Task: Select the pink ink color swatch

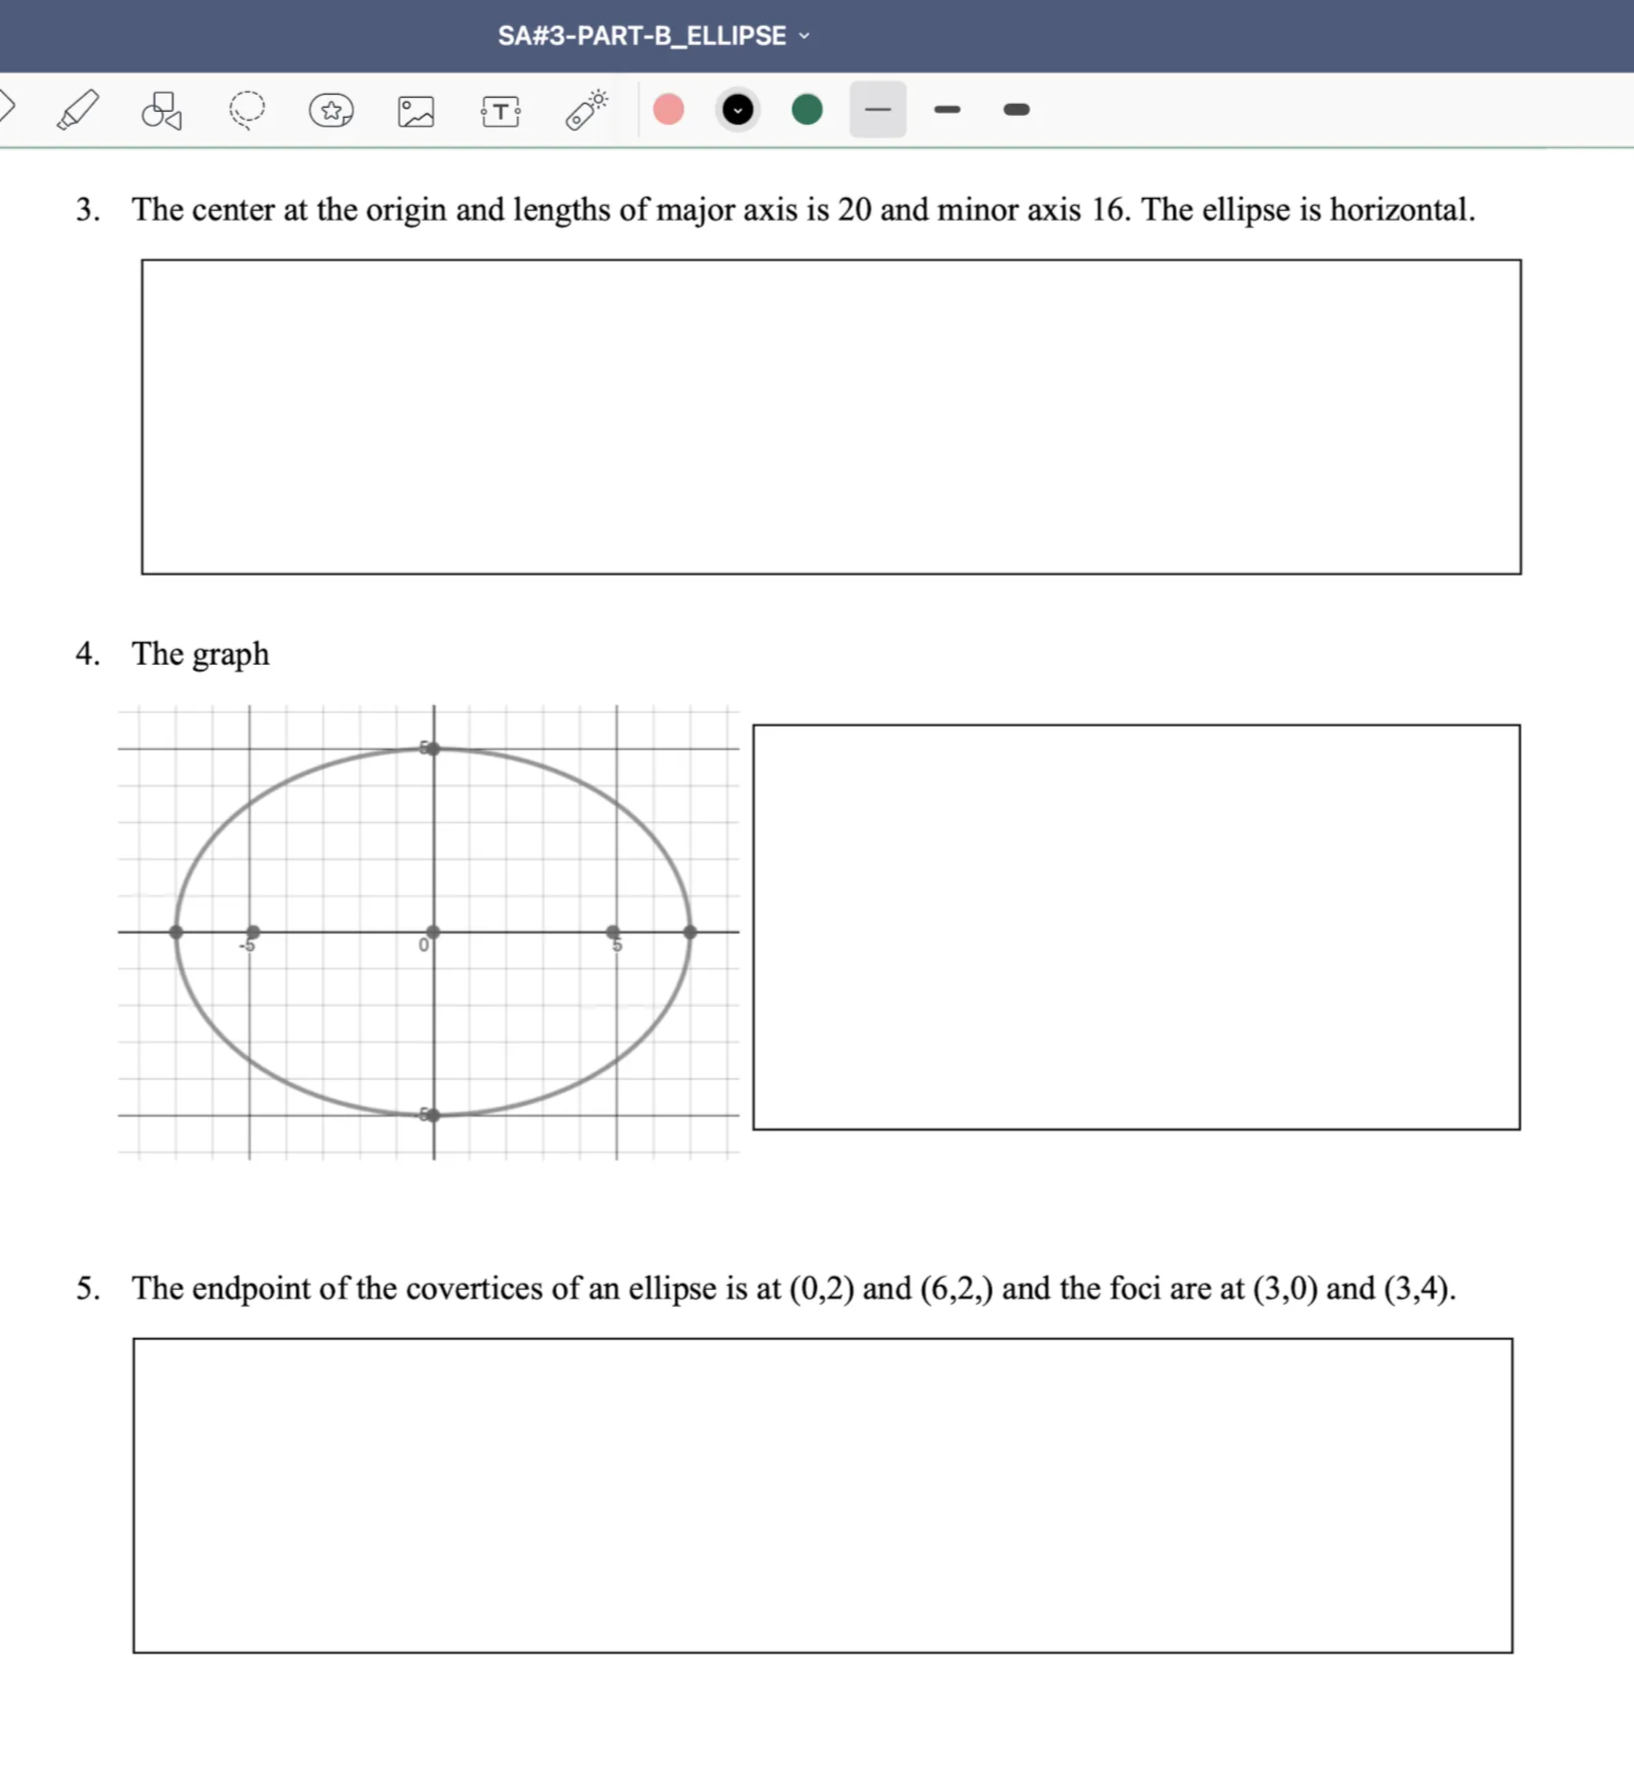Action: point(668,109)
